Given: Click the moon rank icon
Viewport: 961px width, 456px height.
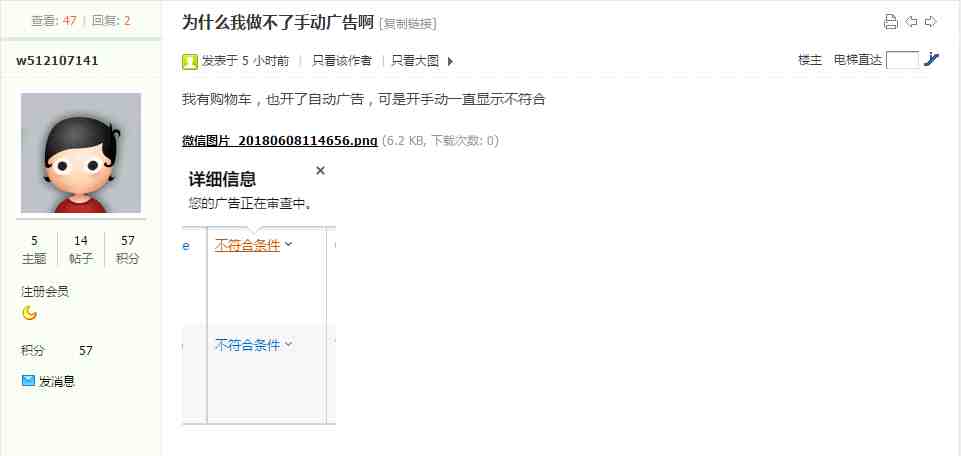Looking at the screenshot, I should pos(29,313).
